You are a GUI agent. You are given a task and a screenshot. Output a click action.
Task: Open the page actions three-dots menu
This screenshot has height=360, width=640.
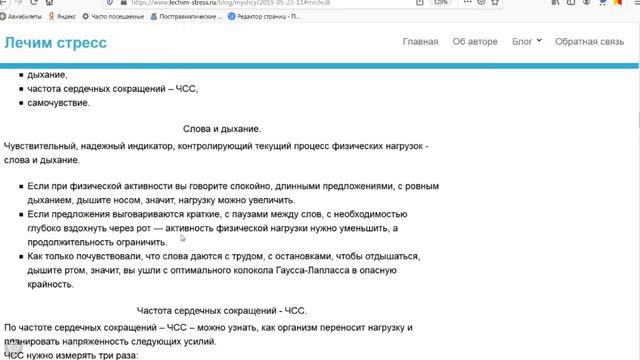pos(468,2)
